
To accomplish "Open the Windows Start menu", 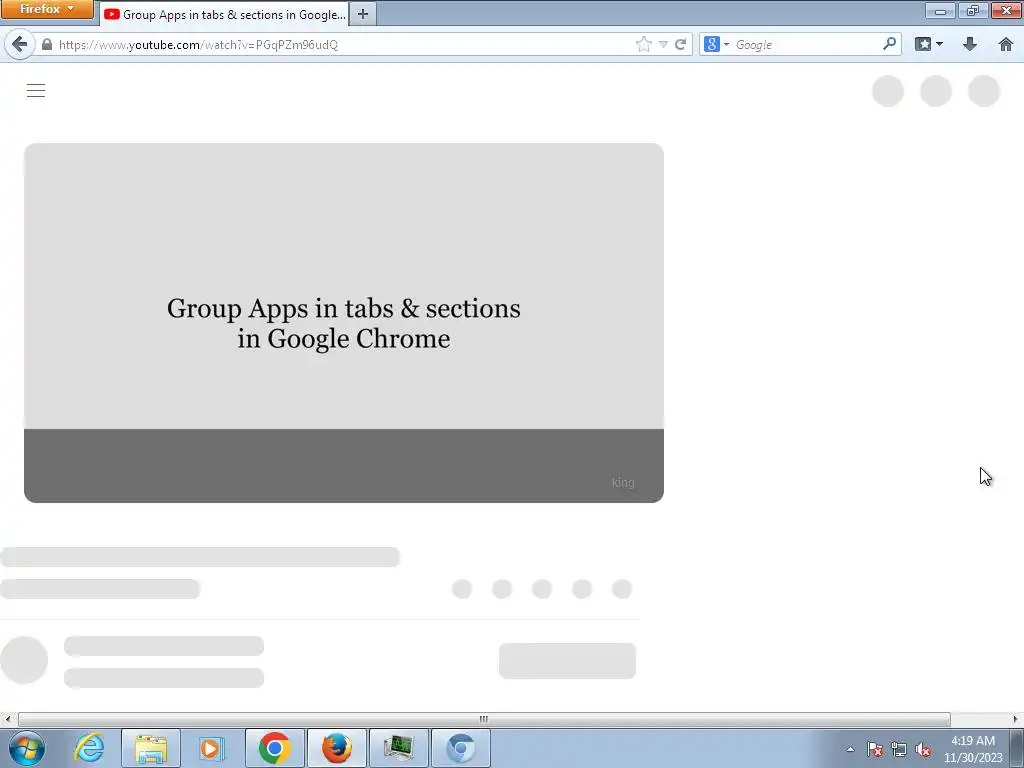I will (27, 748).
